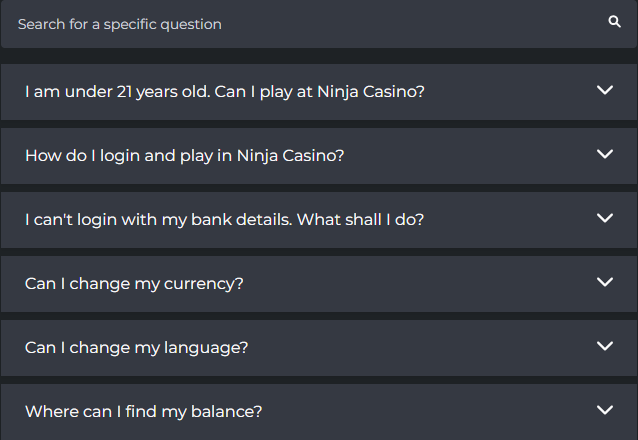Expand the under 21 years old question chevron
The height and width of the screenshot is (440, 638).
click(605, 90)
